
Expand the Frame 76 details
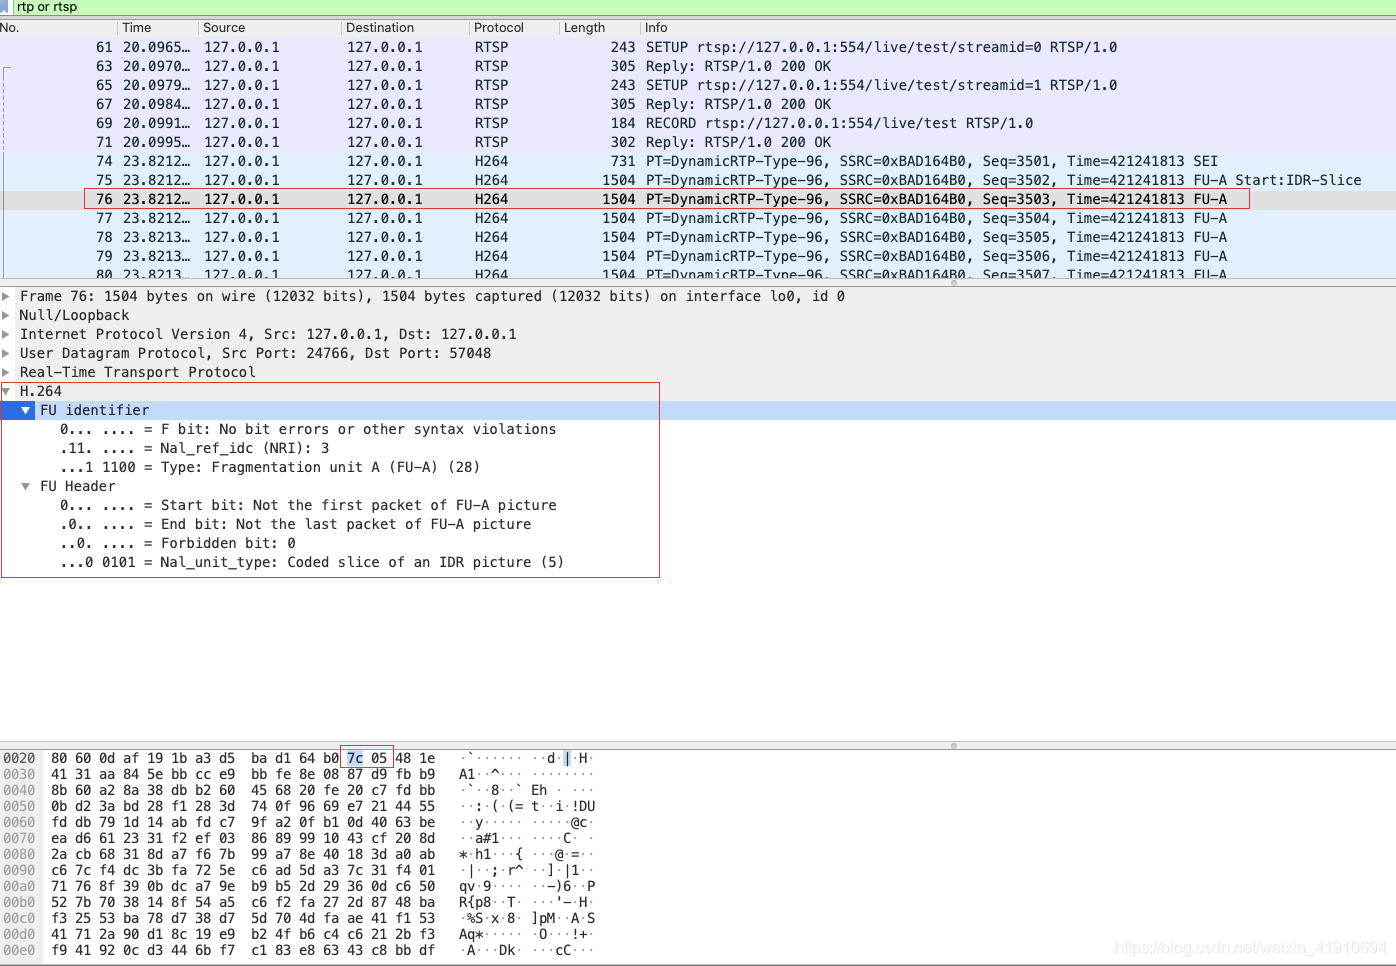6,296
